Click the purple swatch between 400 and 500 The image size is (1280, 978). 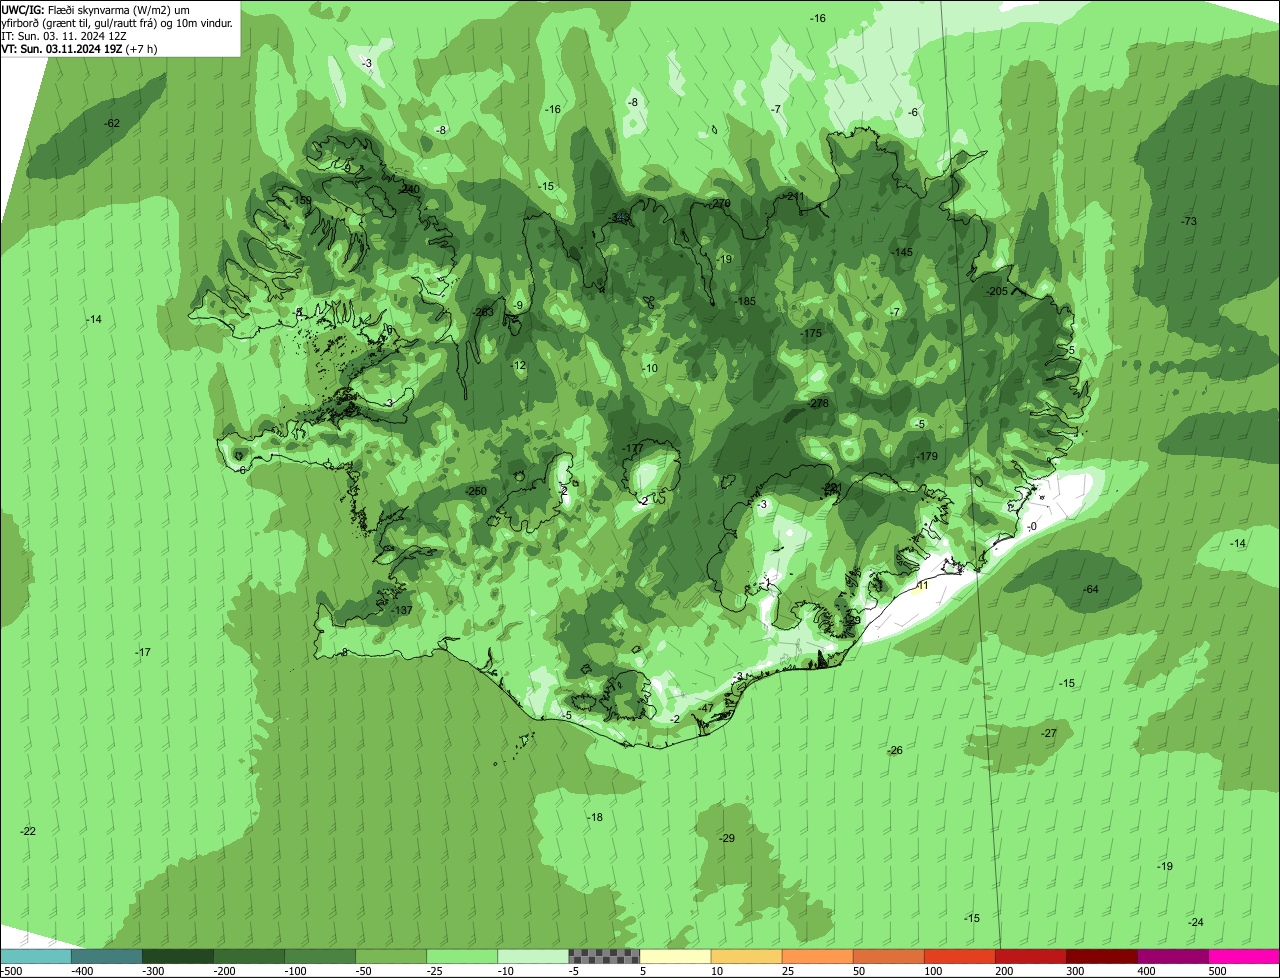[1173, 956]
